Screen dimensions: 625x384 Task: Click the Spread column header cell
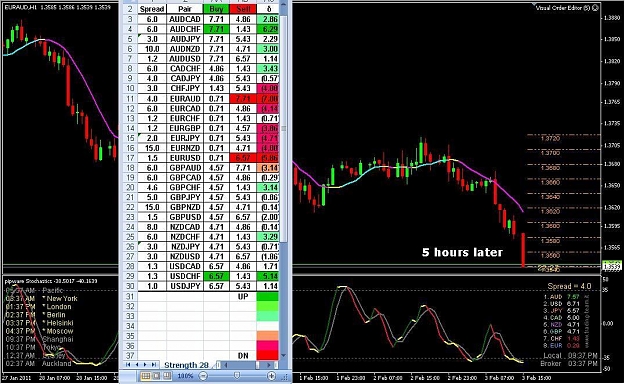click(x=152, y=9)
